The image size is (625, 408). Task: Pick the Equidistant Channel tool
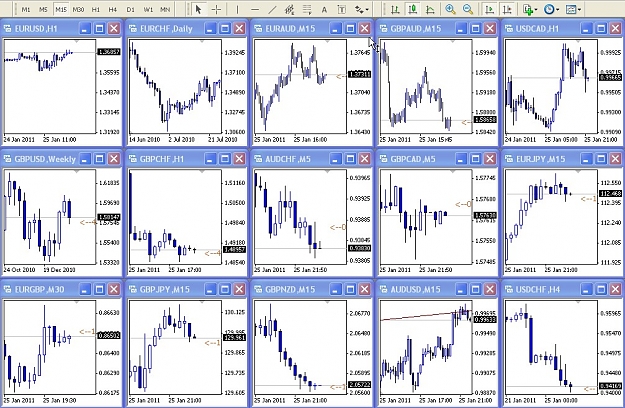click(x=290, y=9)
